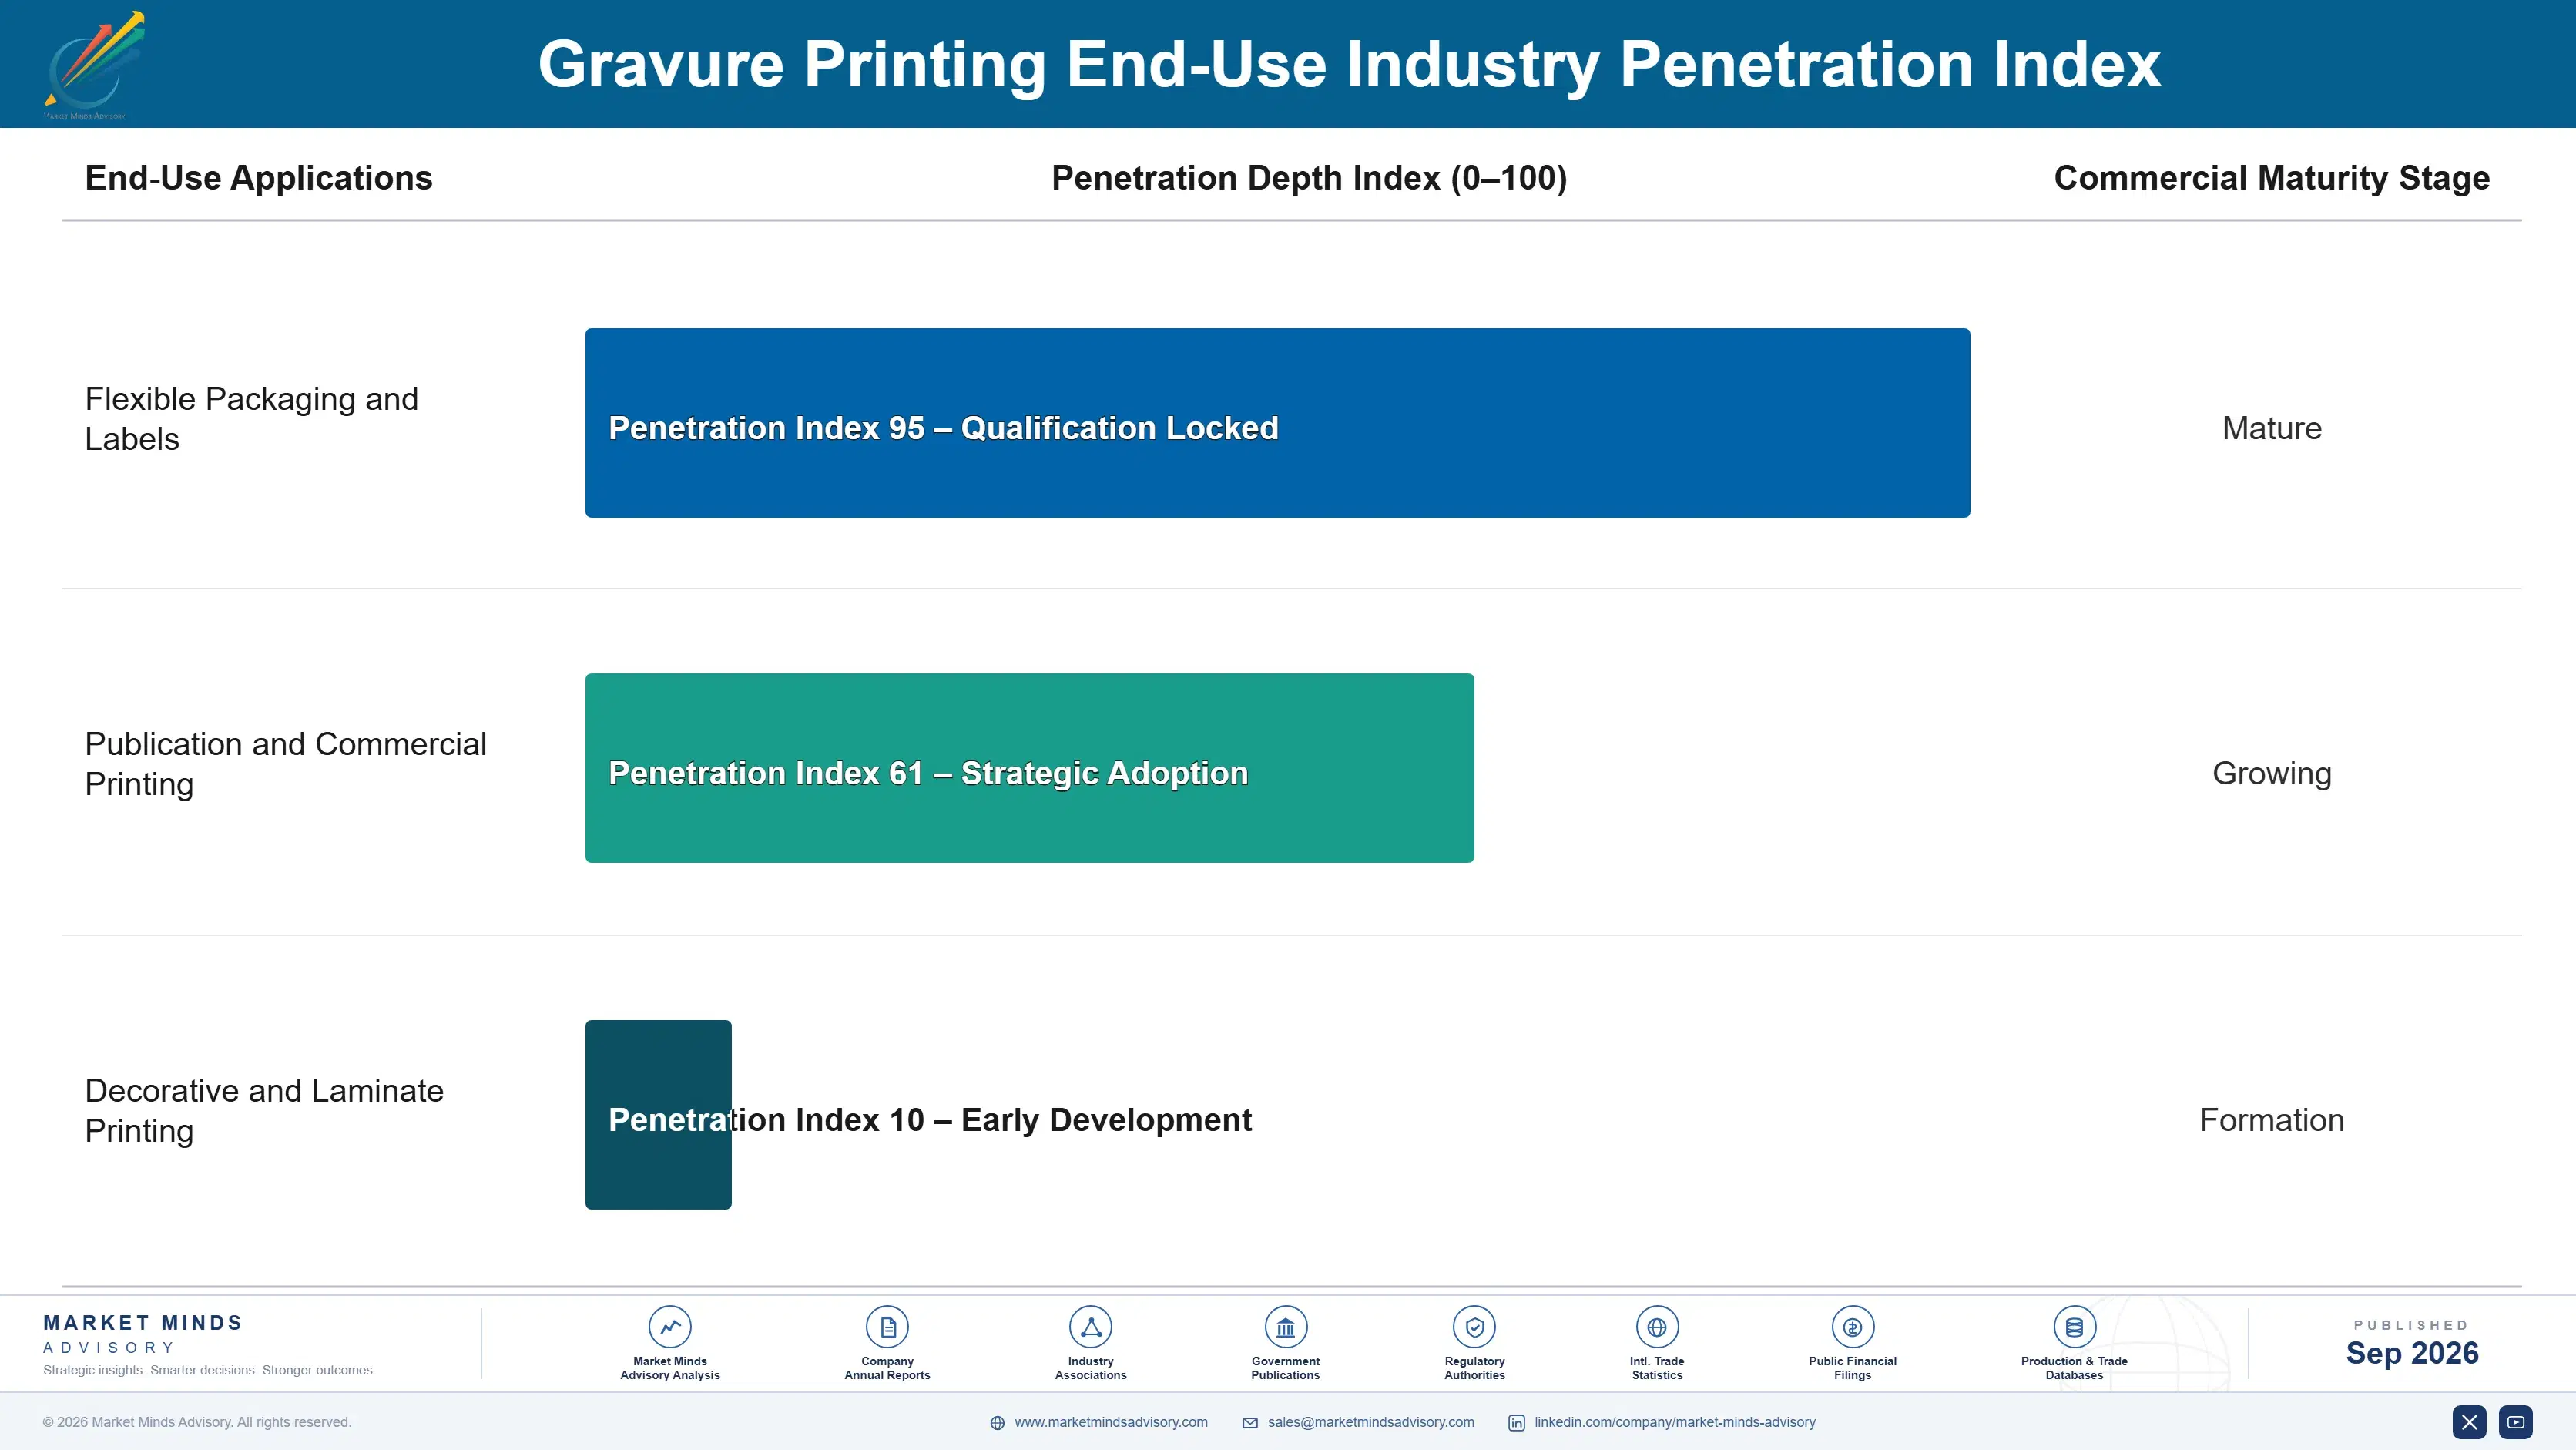Select 'Flexible Packaging and Labels' row label
2576x1450 pixels.
tap(252, 419)
